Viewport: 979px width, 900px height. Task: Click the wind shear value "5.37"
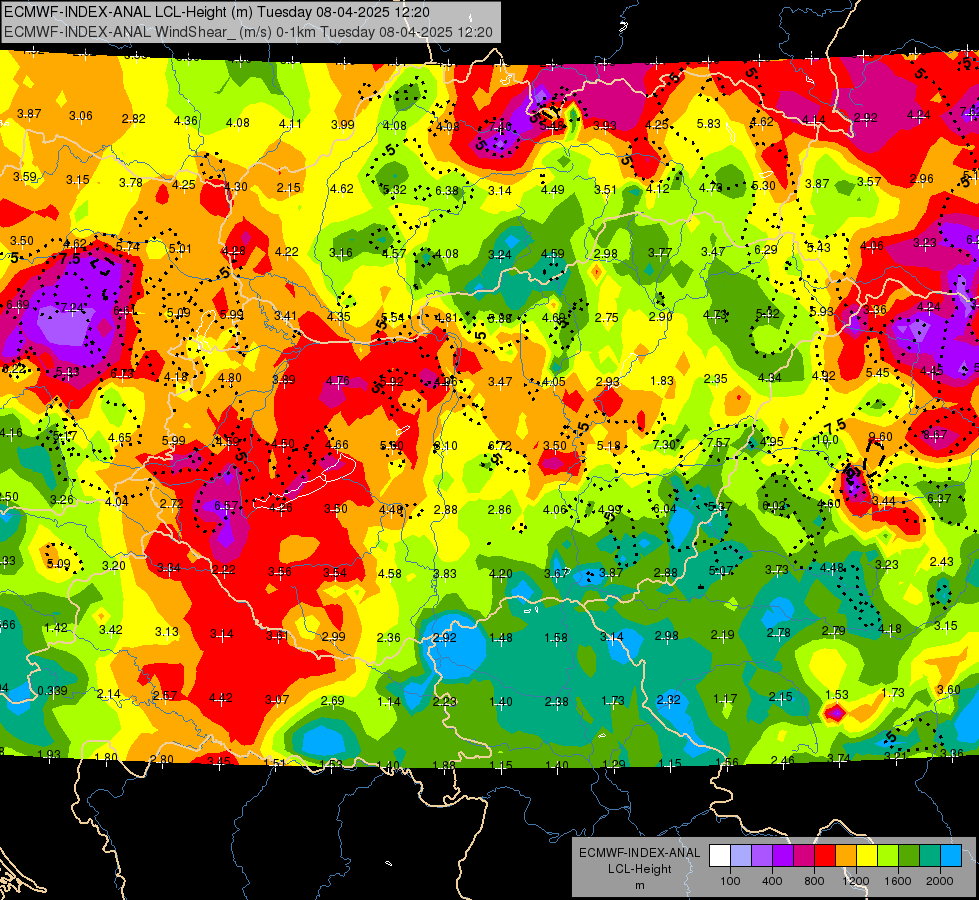[x=720, y=507]
